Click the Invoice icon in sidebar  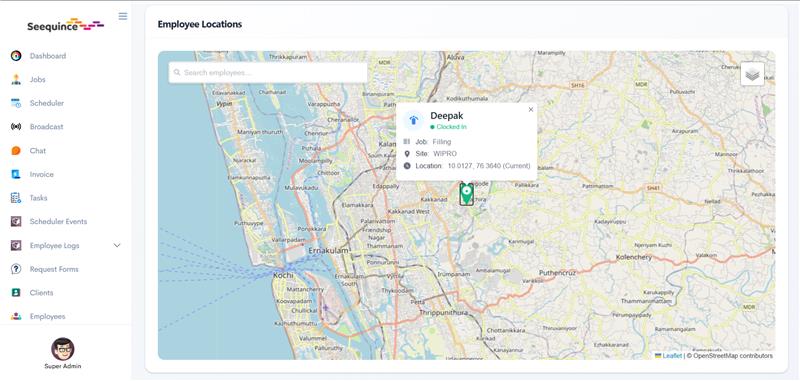pyautogui.click(x=16, y=174)
